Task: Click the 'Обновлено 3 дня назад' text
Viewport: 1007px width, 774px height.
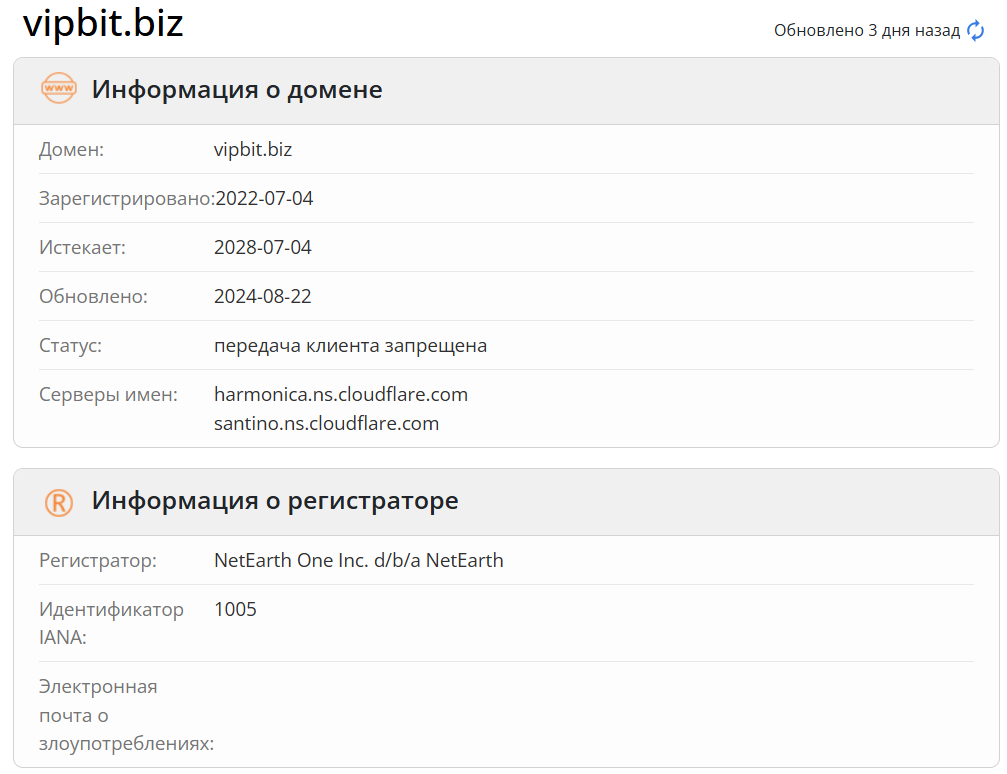Action: click(x=866, y=31)
